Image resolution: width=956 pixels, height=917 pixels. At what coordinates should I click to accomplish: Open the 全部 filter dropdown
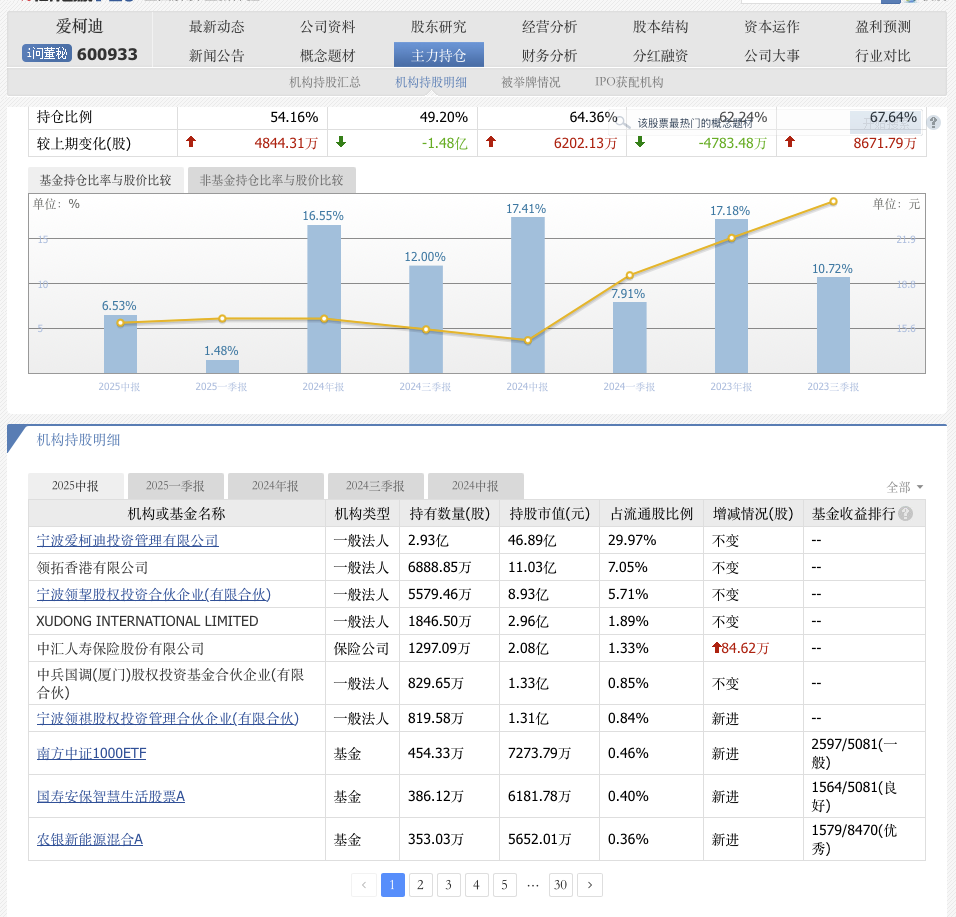[x=905, y=487]
